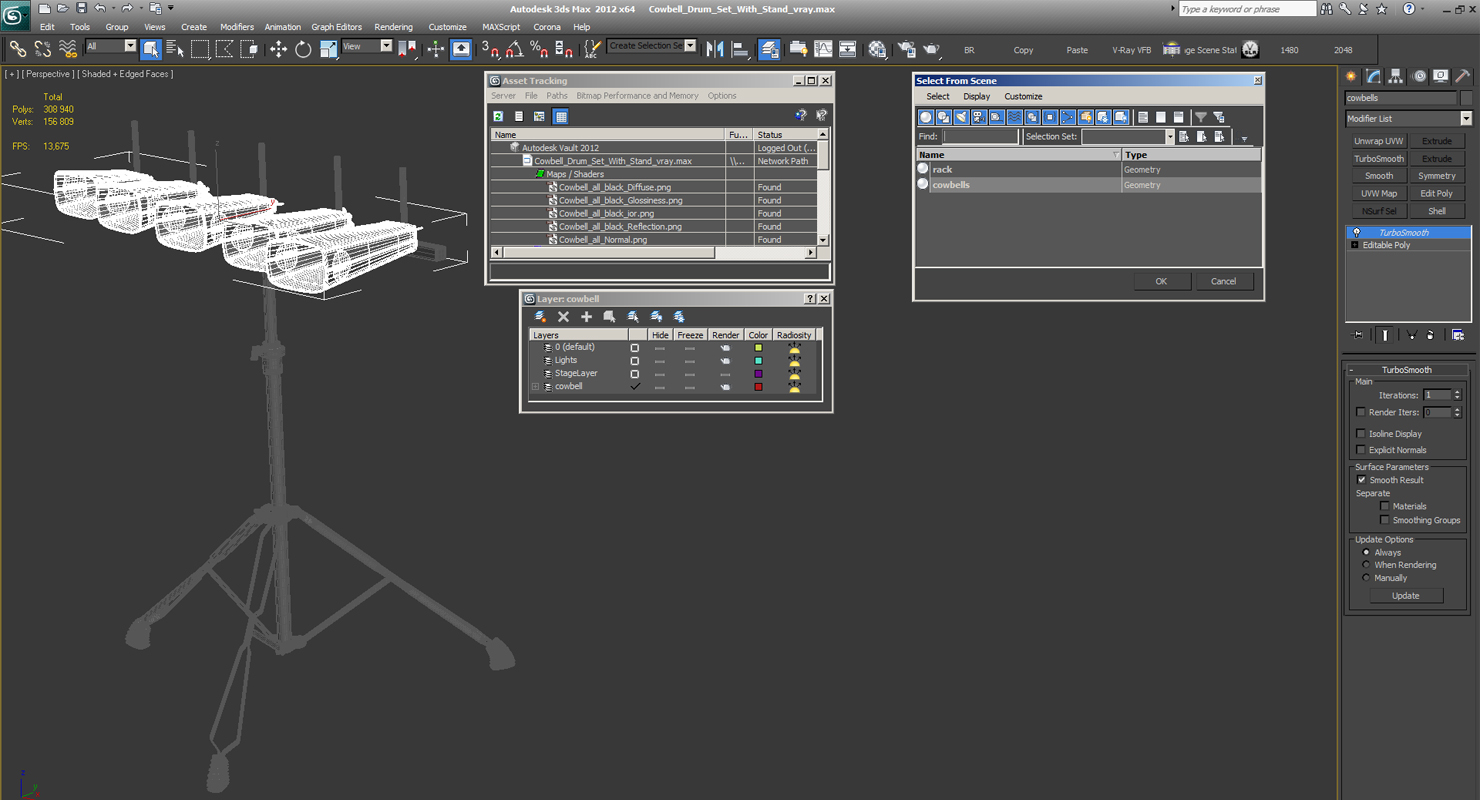Viewport: 1480px width, 800px height.
Task: Click the Edit Poly modifier button
Action: coord(1437,194)
